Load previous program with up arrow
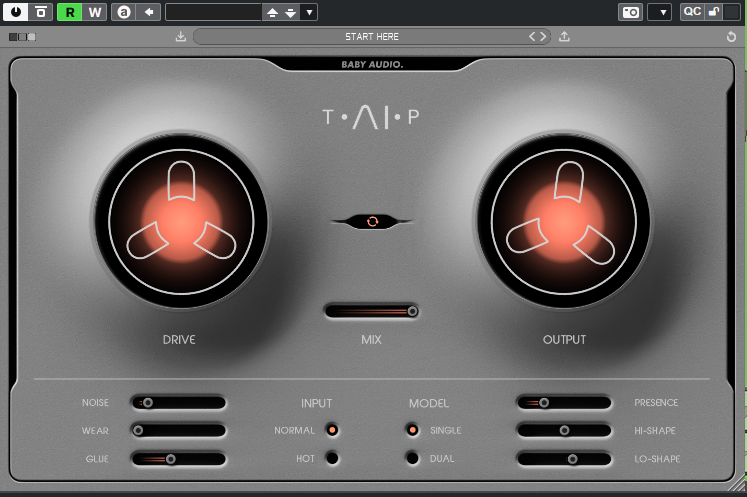Image resolution: width=747 pixels, height=497 pixels. pyautogui.click(x=272, y=12)
